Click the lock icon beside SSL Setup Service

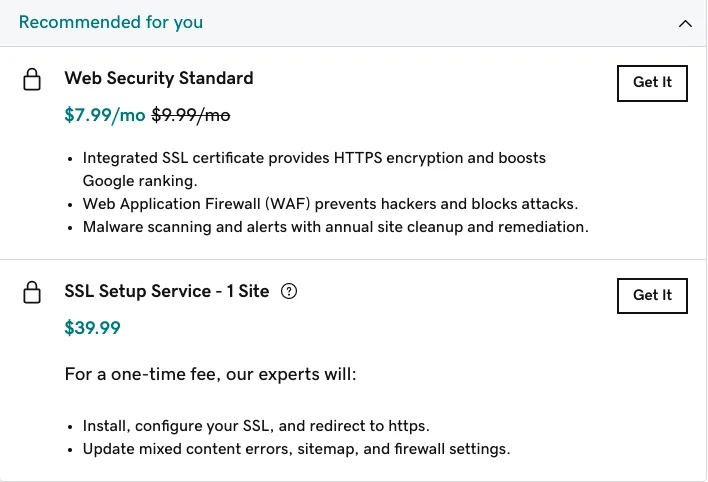(x=32, y=292)
